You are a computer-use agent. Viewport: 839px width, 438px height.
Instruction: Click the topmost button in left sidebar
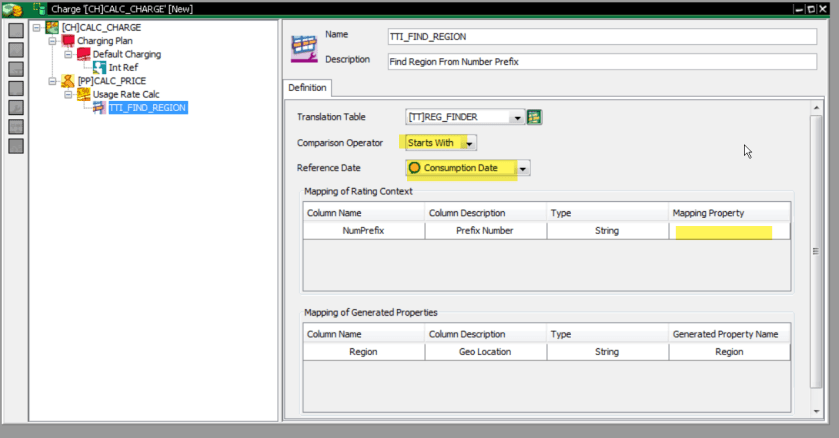[x=16, y=29]
